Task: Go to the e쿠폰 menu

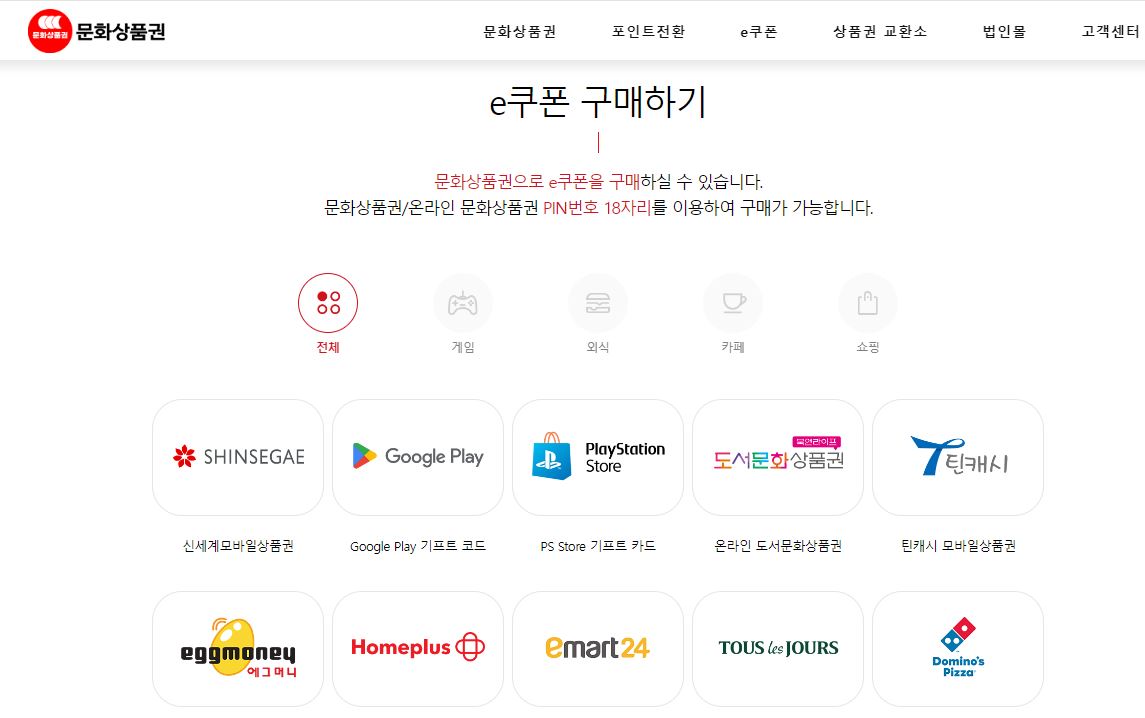Action: tap(759, 31)
